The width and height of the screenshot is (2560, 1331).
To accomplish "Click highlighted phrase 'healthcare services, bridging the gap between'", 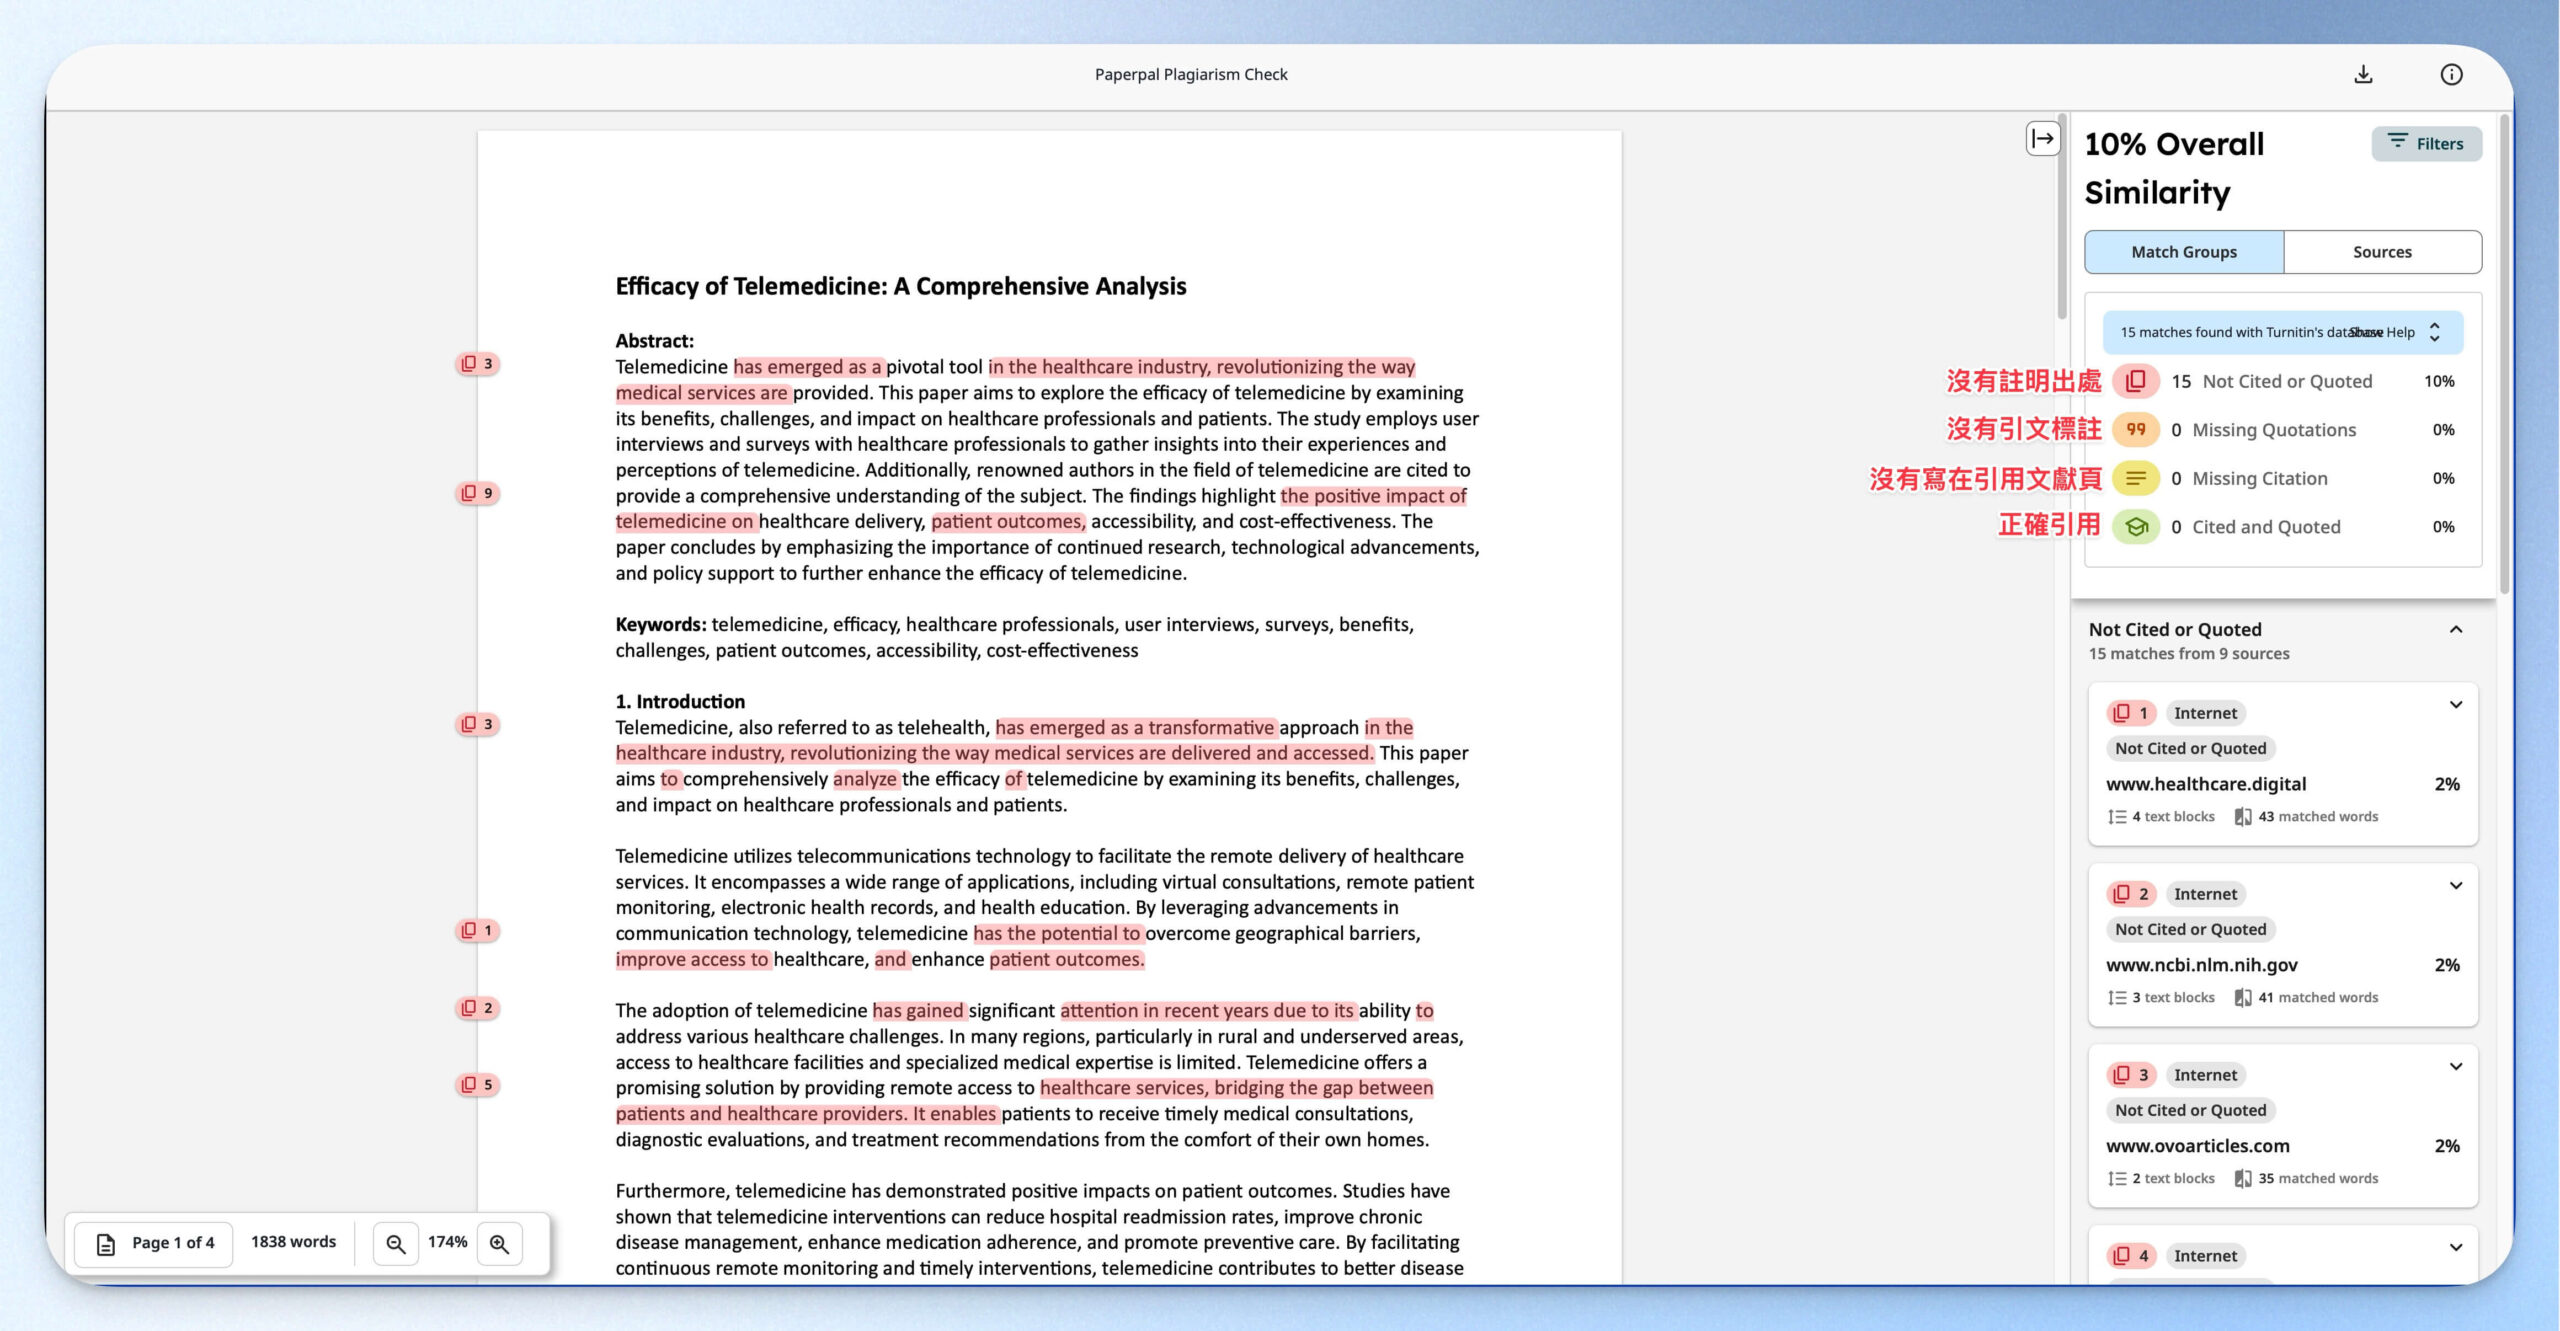I will pyautogui.click(x=1237, y=1088).
